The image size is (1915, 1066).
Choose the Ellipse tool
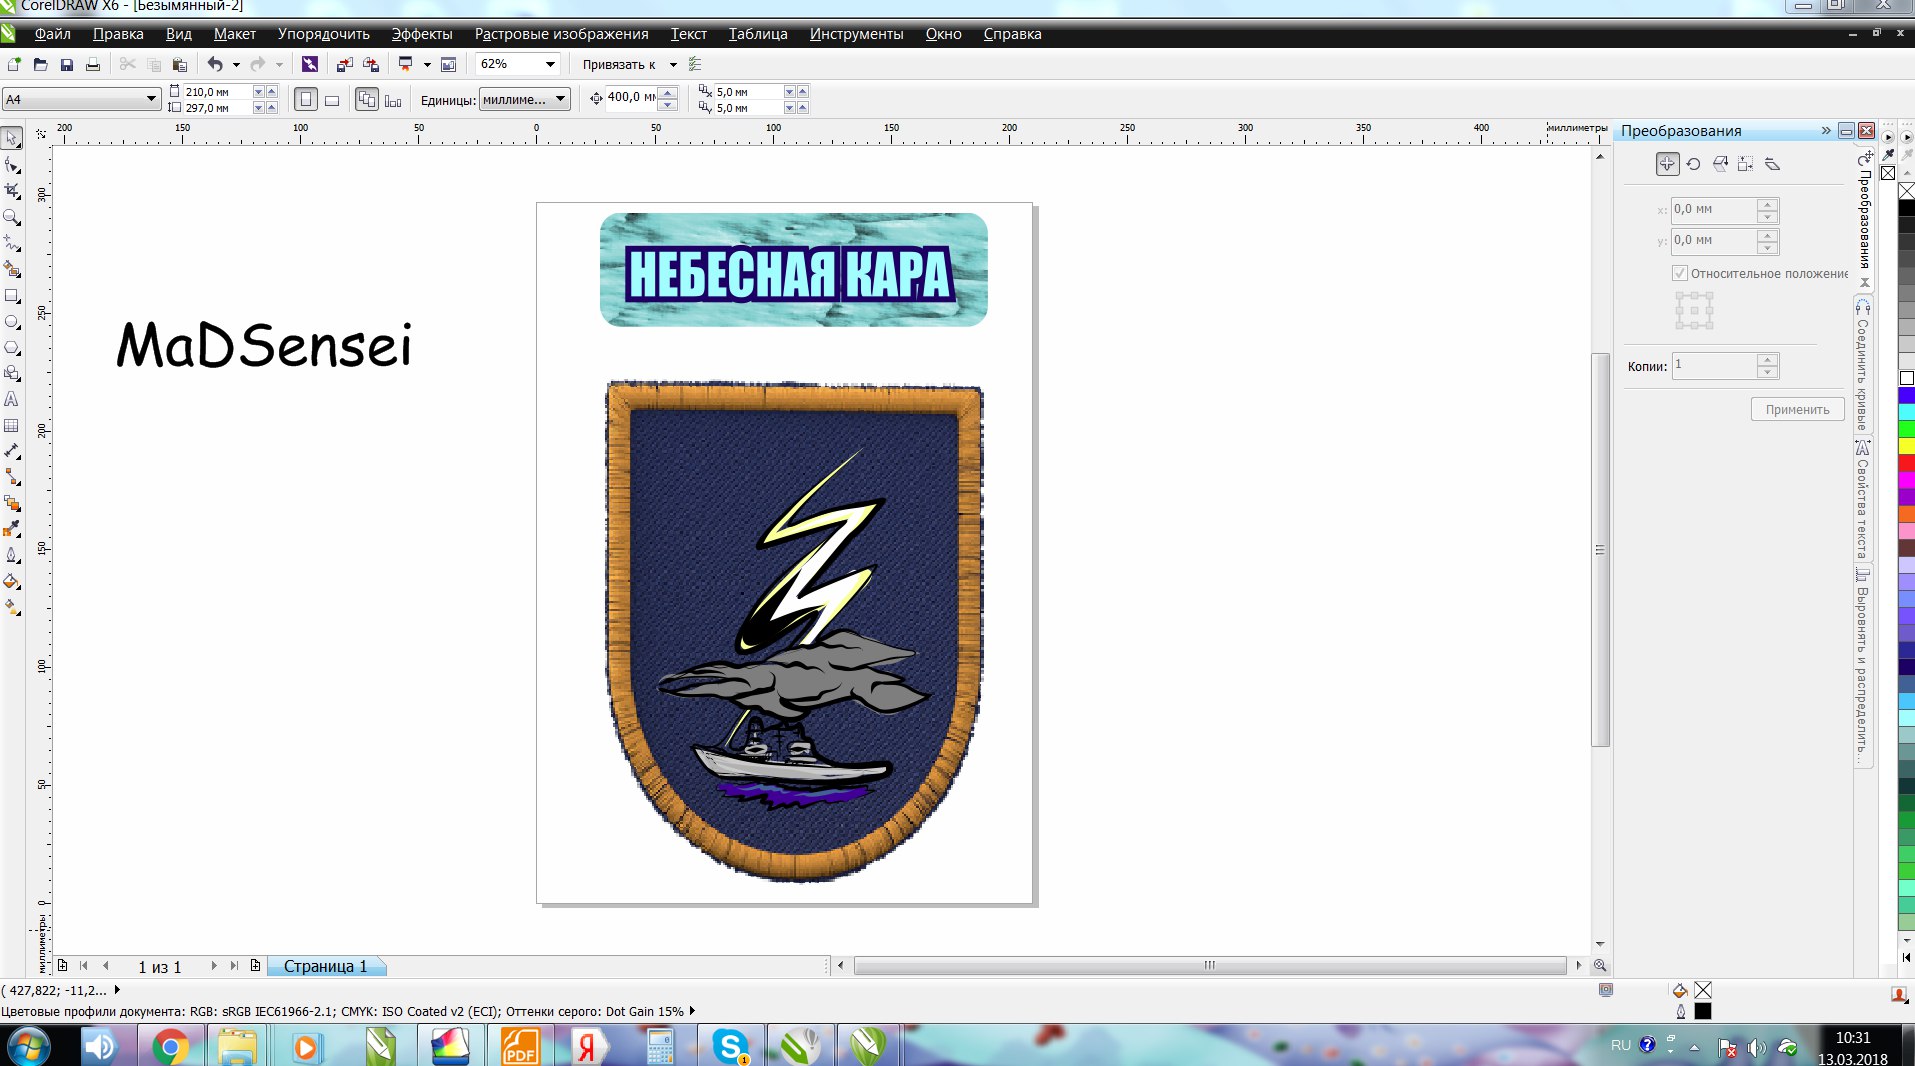12,322
